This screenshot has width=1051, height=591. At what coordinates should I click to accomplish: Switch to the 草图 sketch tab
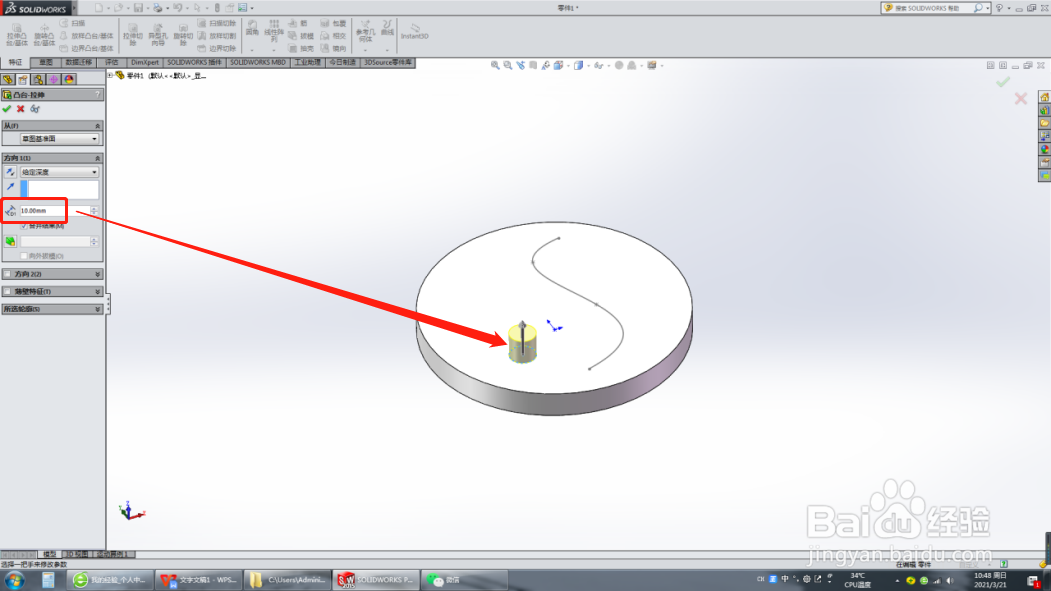click(46, 62)
